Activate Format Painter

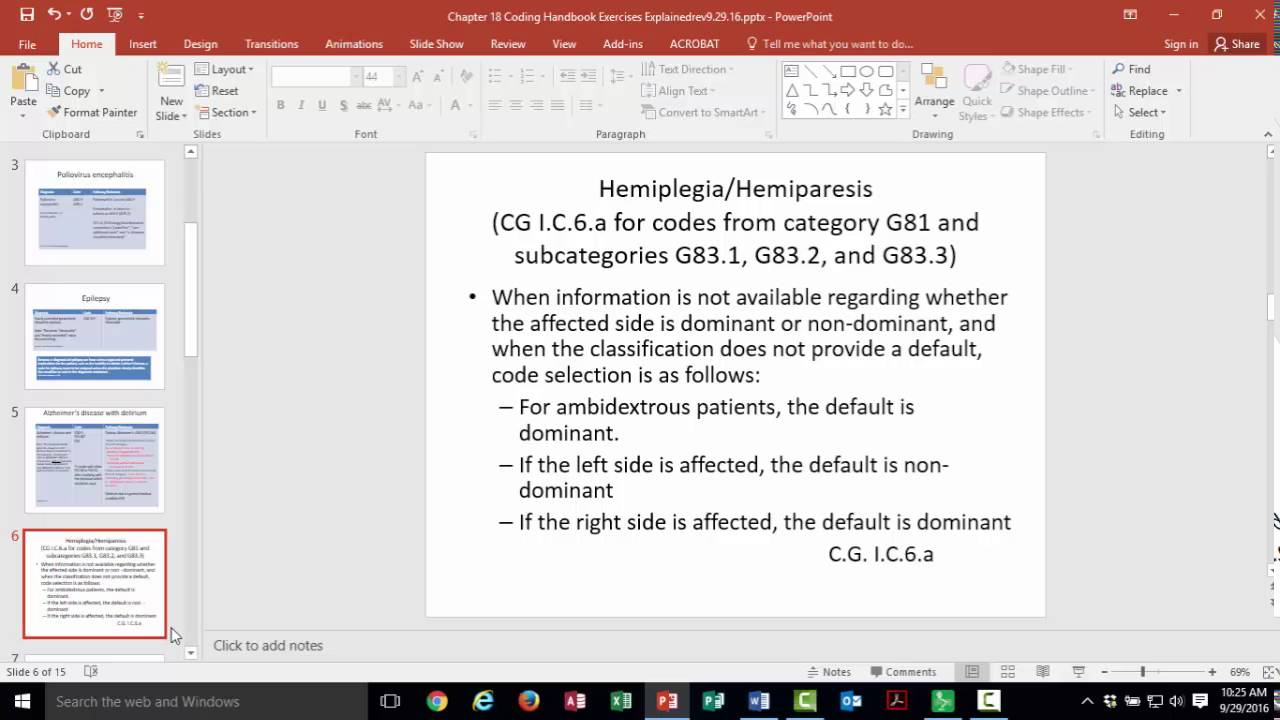(x=91, y=112)
